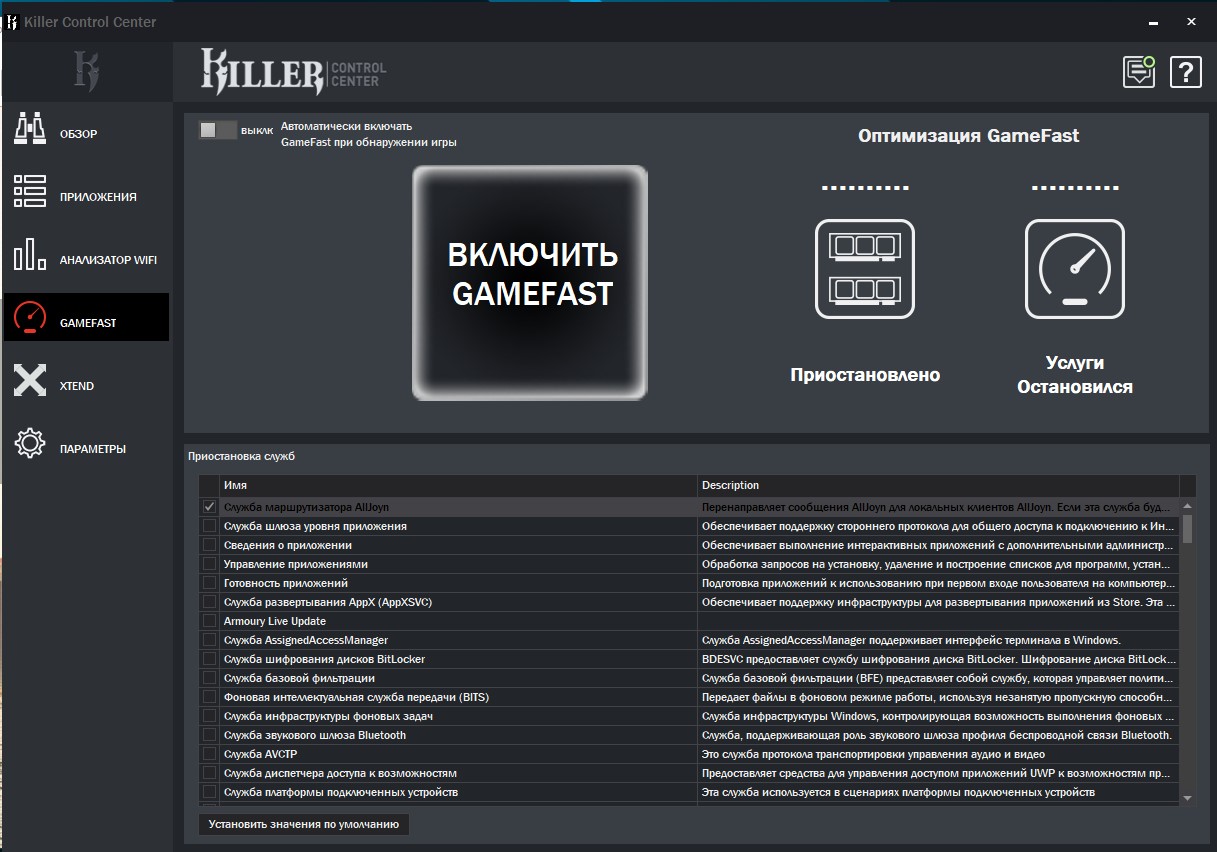Viewport: 1217px width, 852px height.
Task: Enable the BitLocker encryption service checkbox
Action: click(x=209, y=659)
